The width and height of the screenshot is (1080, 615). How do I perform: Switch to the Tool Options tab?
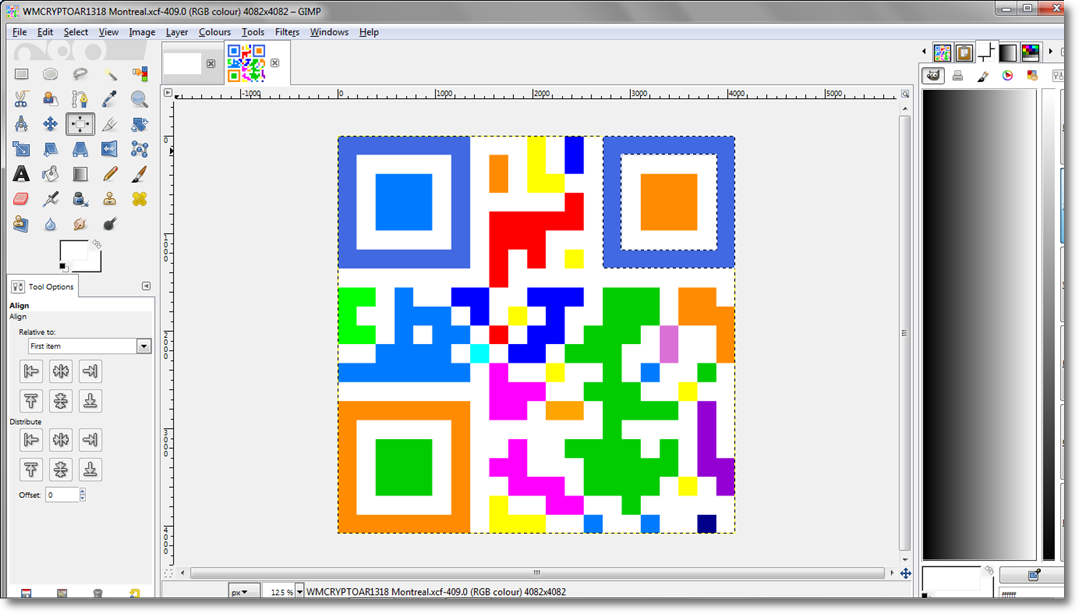click(43, 286)
